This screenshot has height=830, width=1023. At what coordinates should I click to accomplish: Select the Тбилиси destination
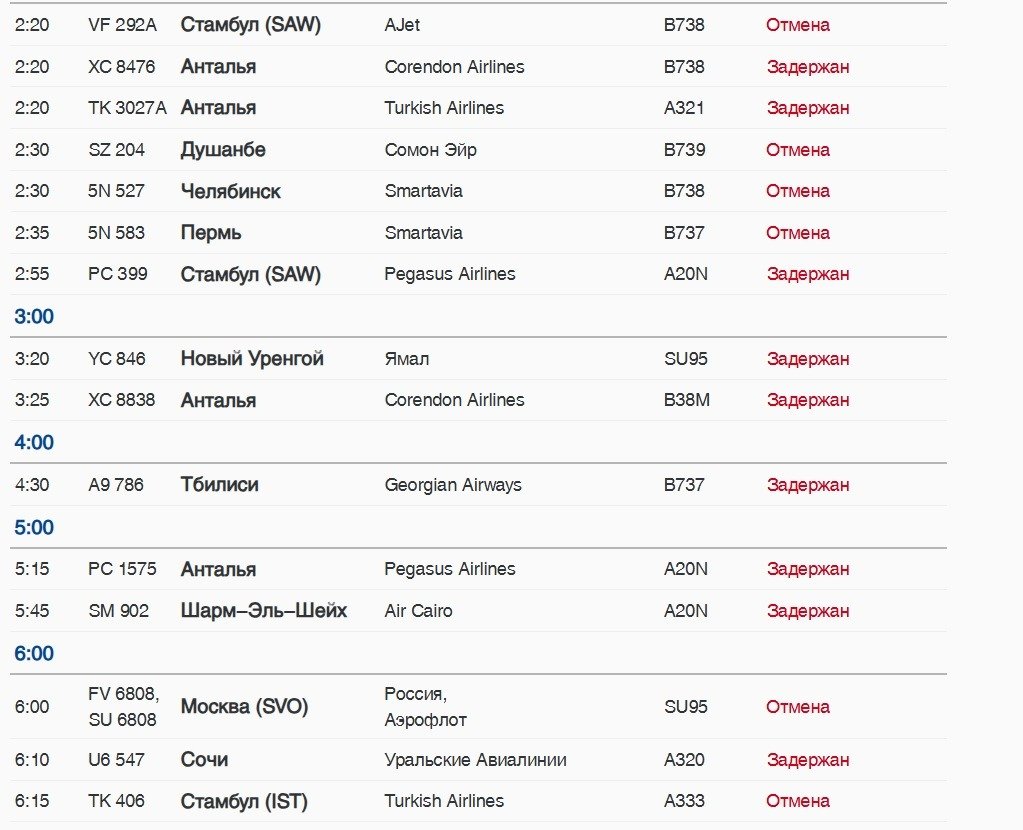(x=219, y=485)
